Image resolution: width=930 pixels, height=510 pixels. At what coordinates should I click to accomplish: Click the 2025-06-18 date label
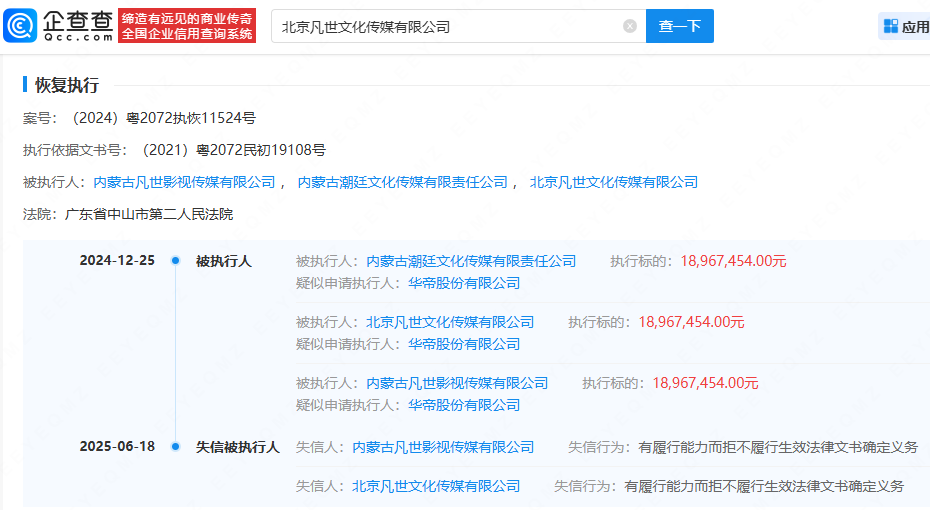coord(117,447)
